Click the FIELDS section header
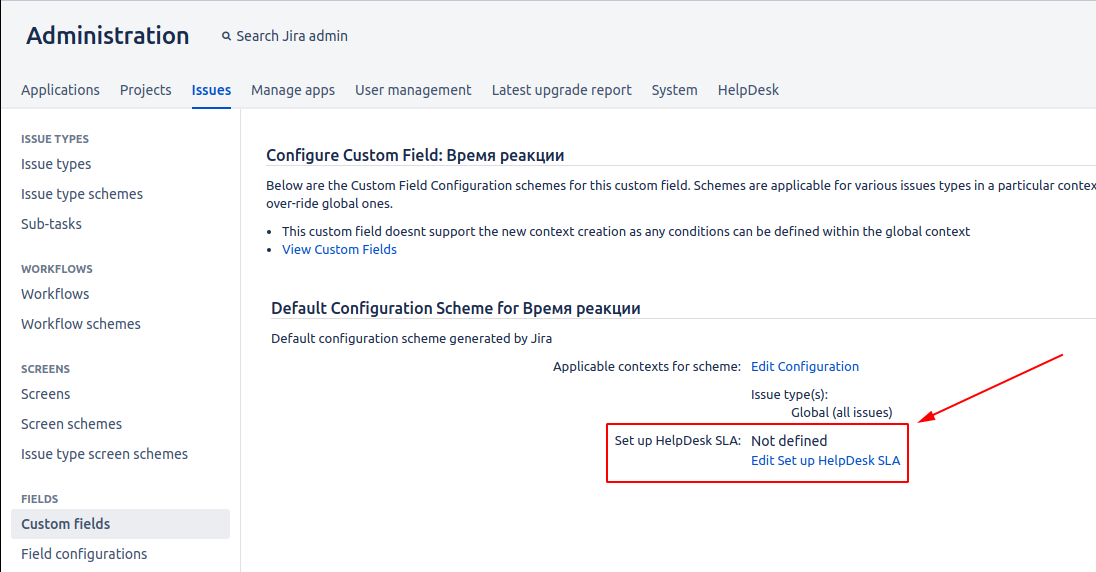Image resolution: width=1096 pixels, height=572 pixels. click(x=40, y=499)
